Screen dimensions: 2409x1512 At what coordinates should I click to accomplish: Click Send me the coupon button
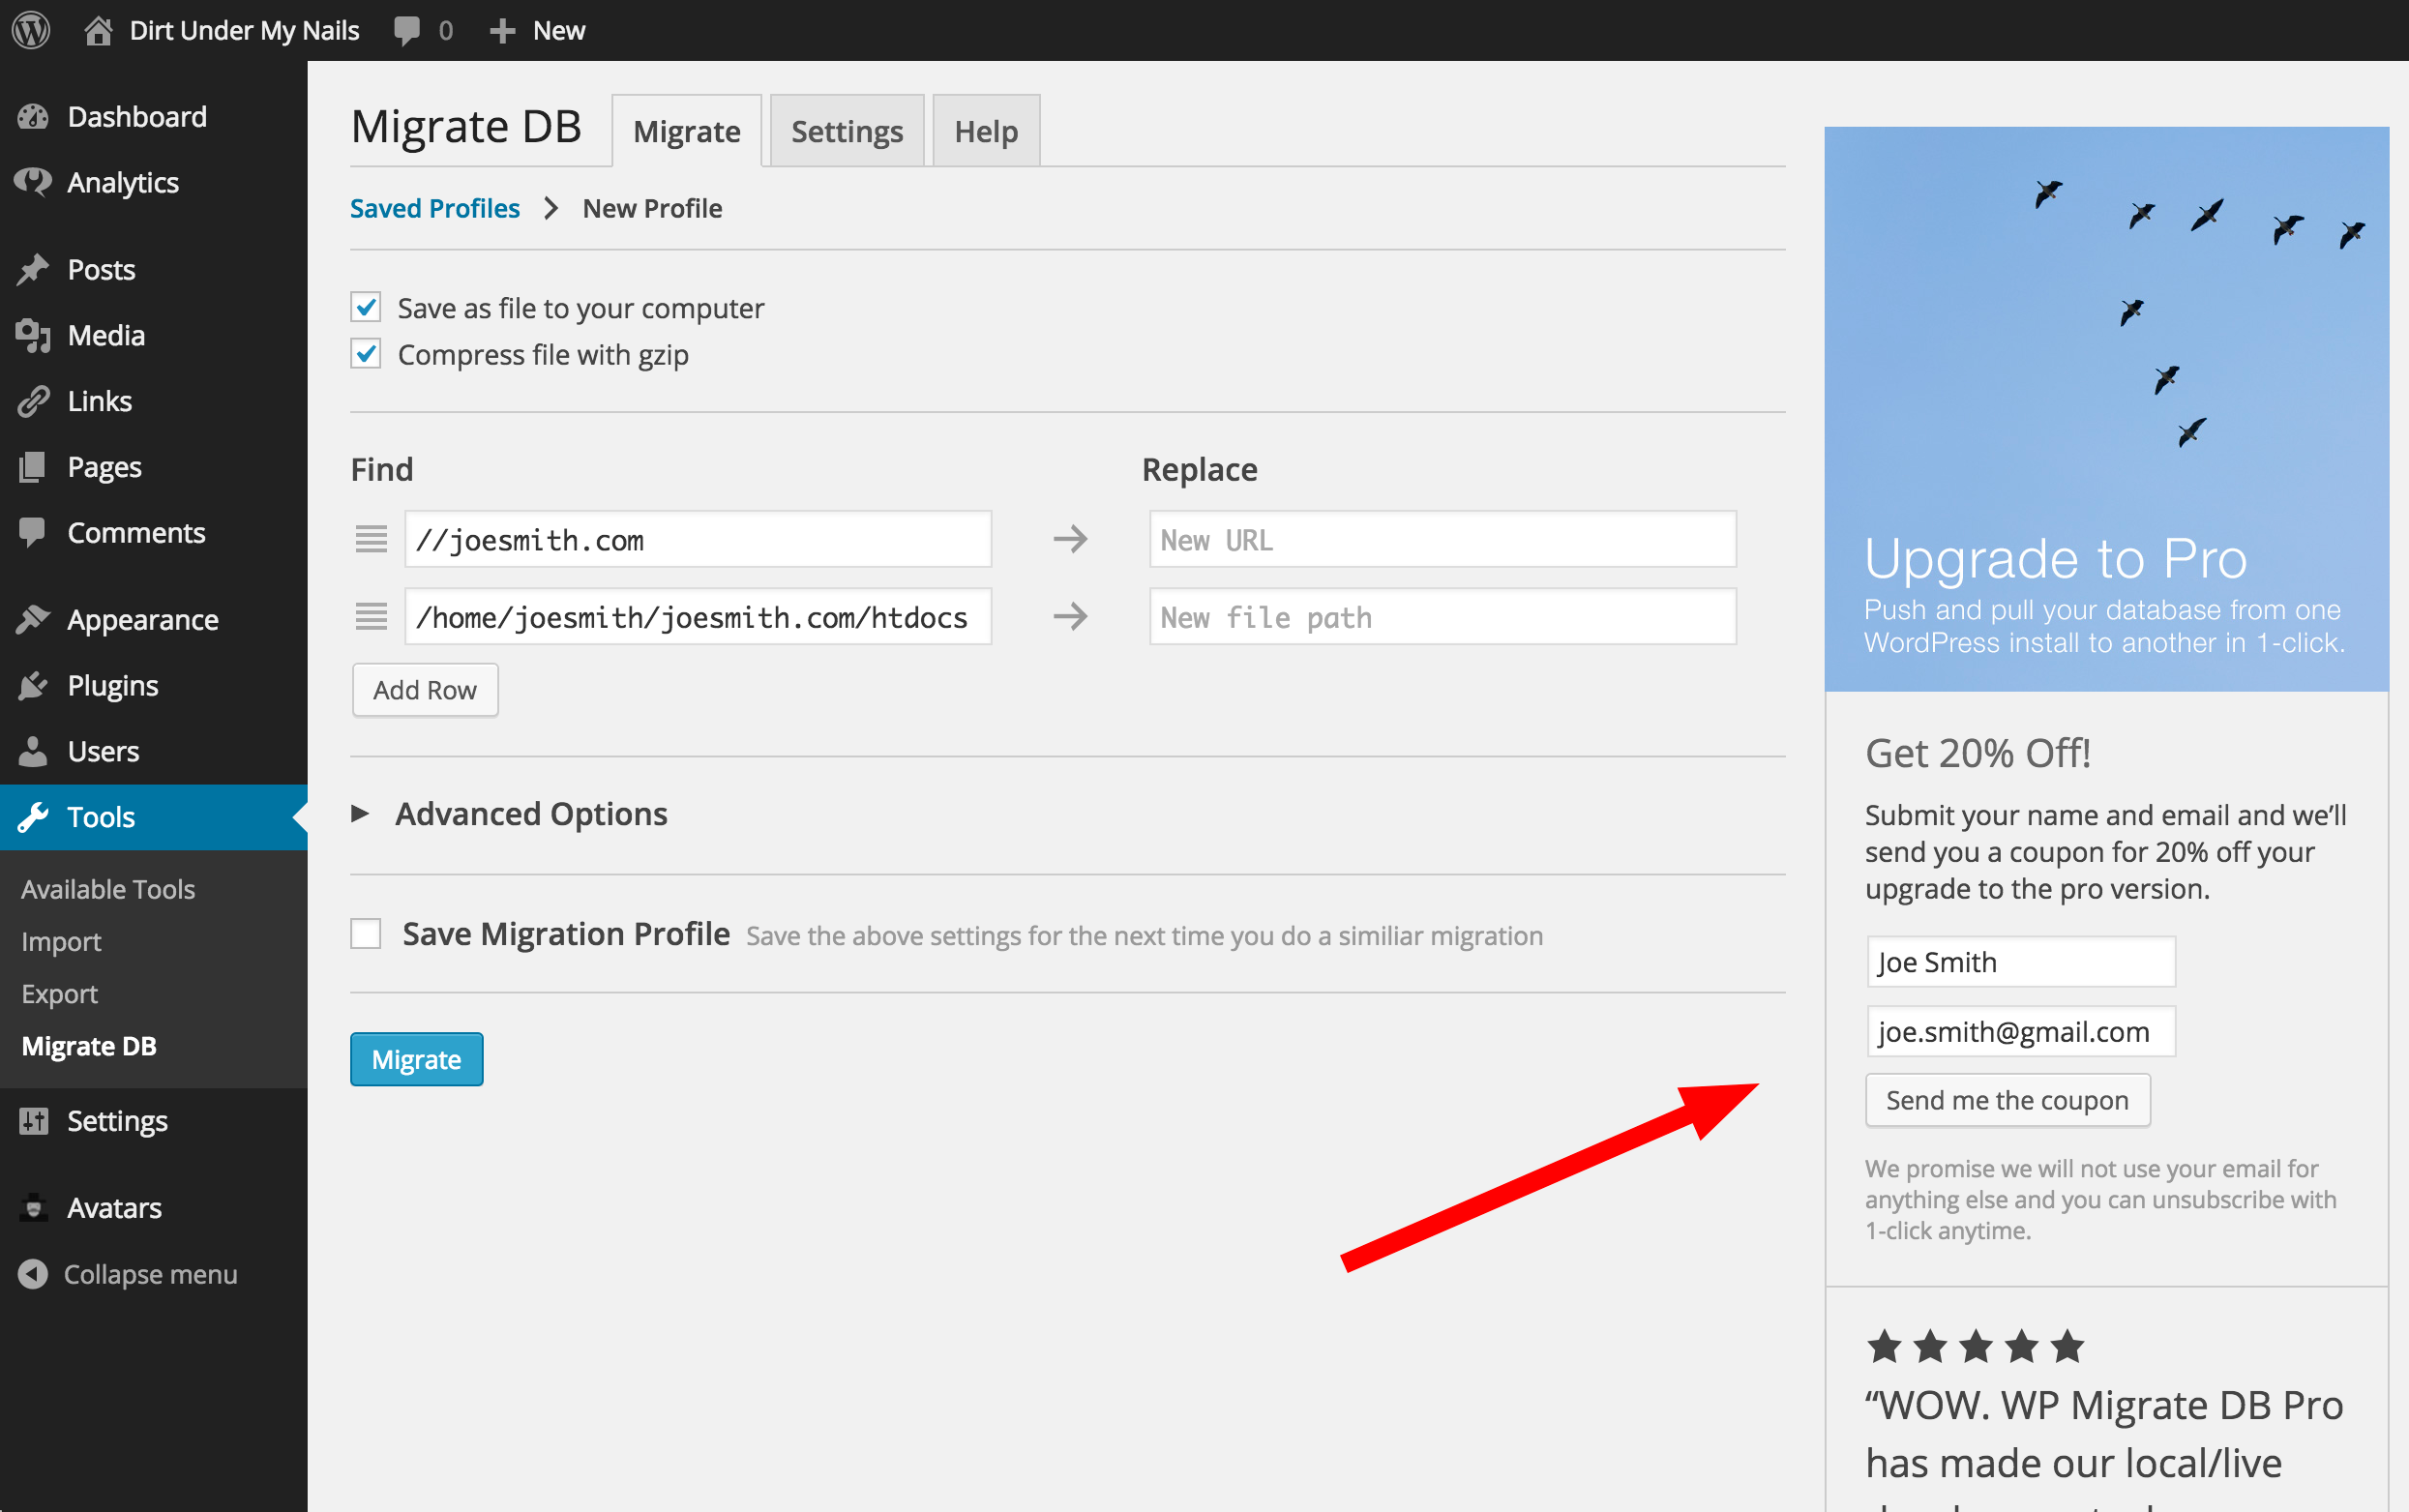2007,1100
